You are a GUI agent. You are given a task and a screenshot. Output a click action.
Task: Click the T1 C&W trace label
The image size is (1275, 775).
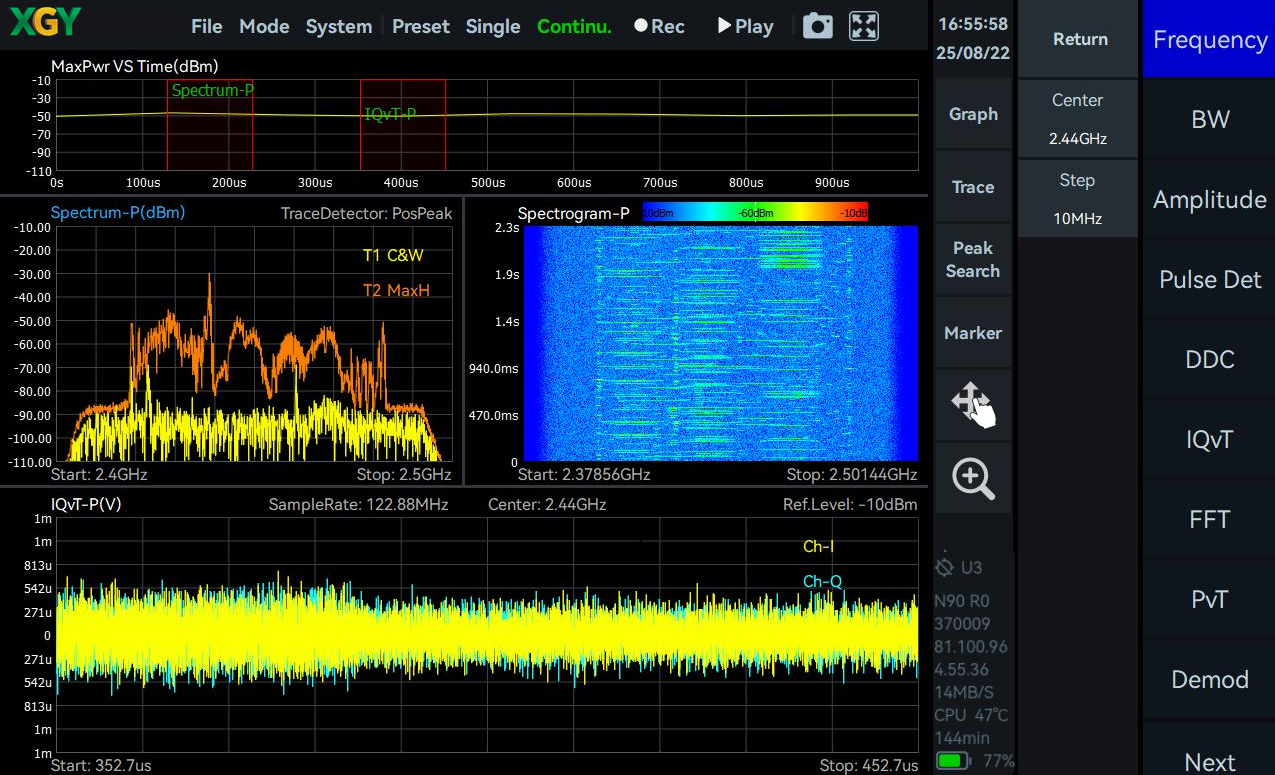(x=393, y=255)
